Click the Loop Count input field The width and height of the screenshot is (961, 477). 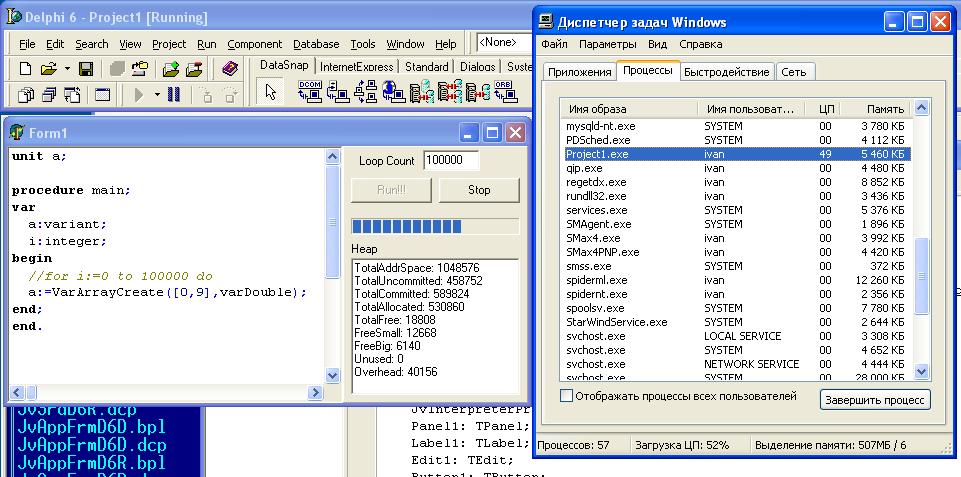point(450,161)
